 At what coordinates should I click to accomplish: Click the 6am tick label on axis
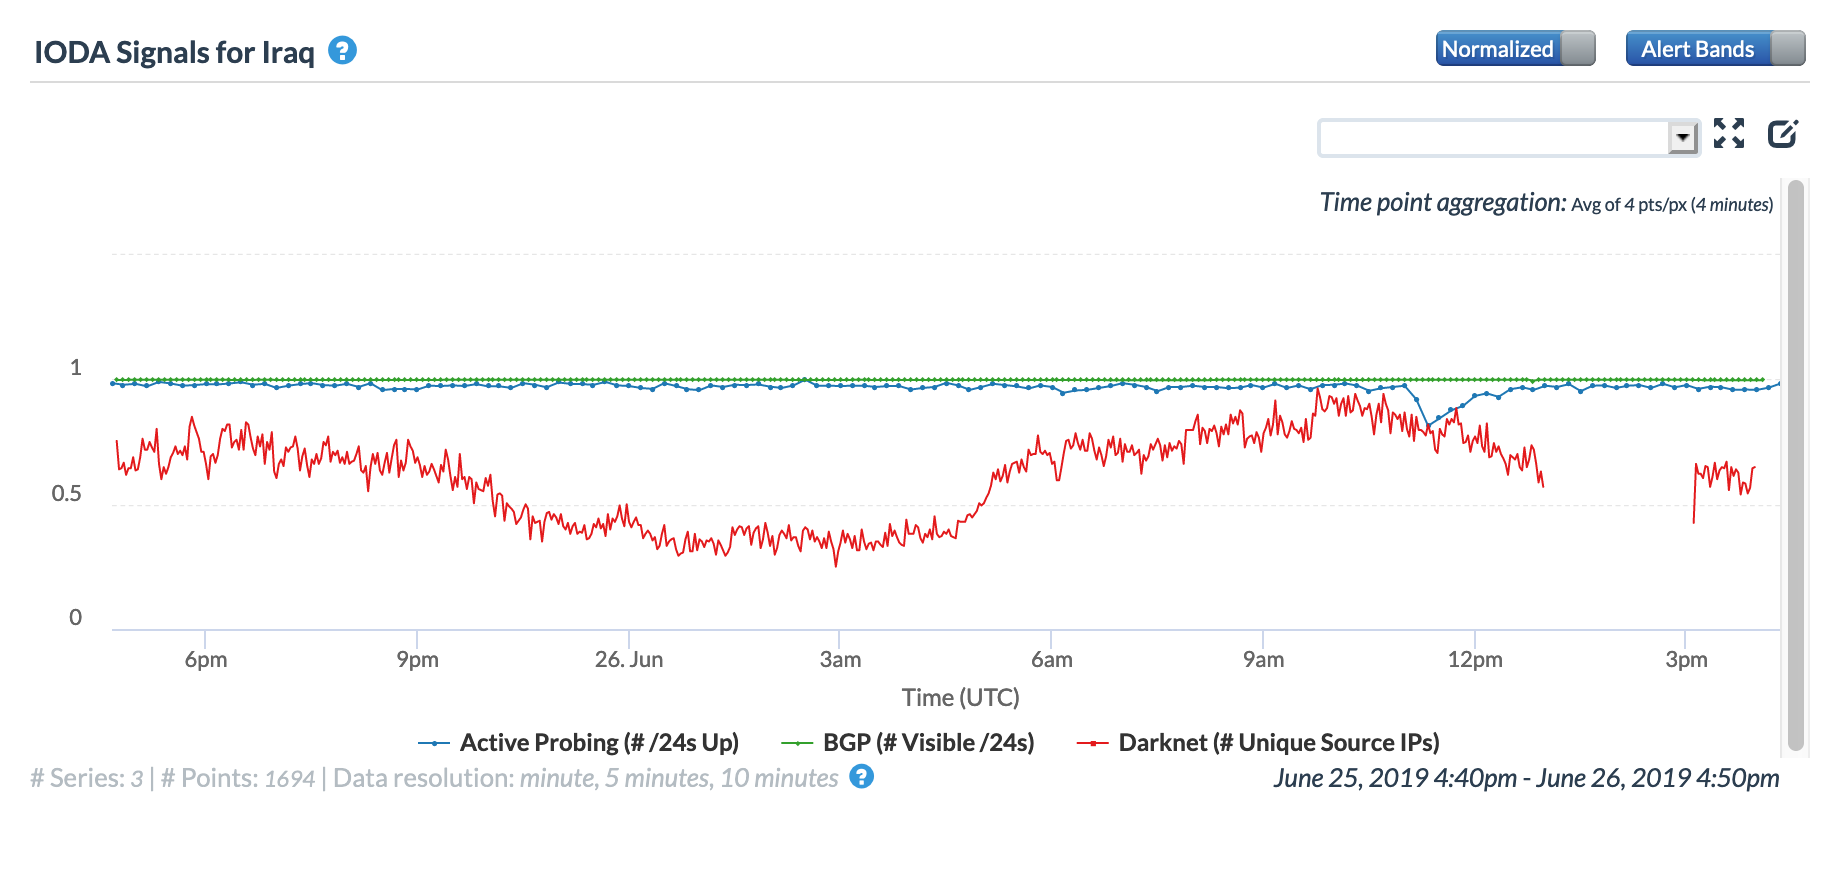[1051, 660]
